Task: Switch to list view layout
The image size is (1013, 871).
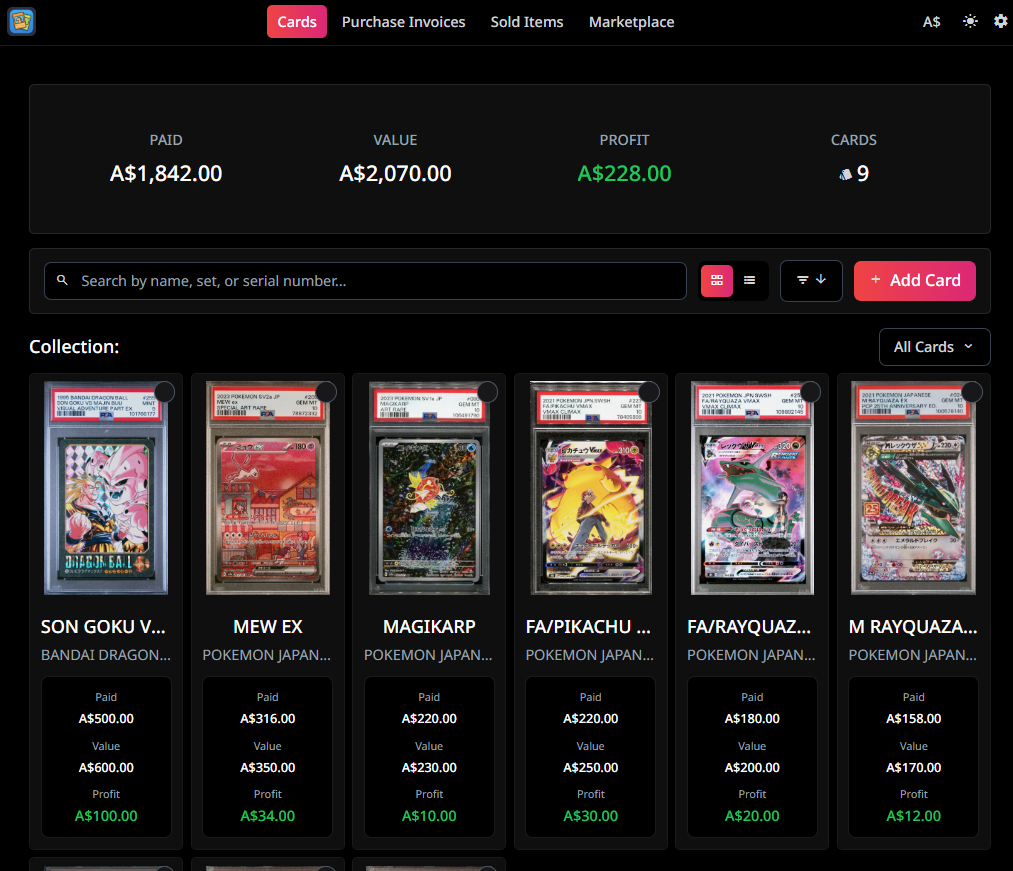Action: [x=750, y=281]
